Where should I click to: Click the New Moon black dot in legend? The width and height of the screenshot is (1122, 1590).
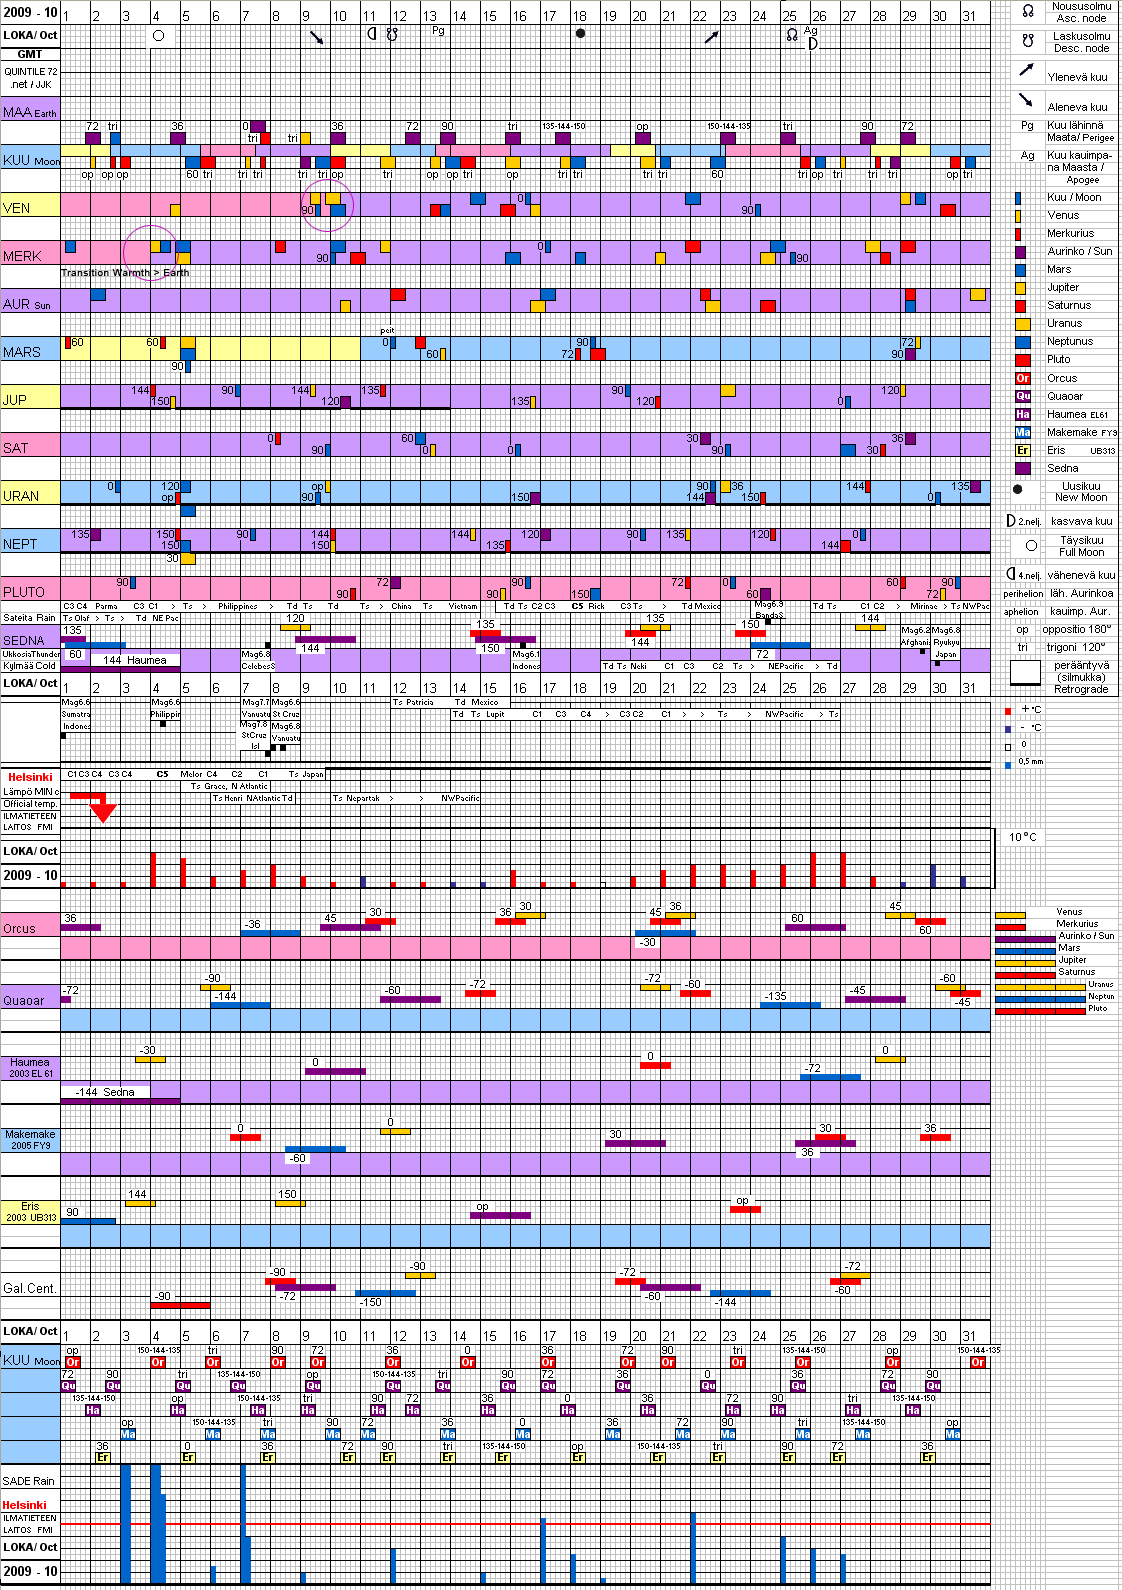pos(1018,490)
